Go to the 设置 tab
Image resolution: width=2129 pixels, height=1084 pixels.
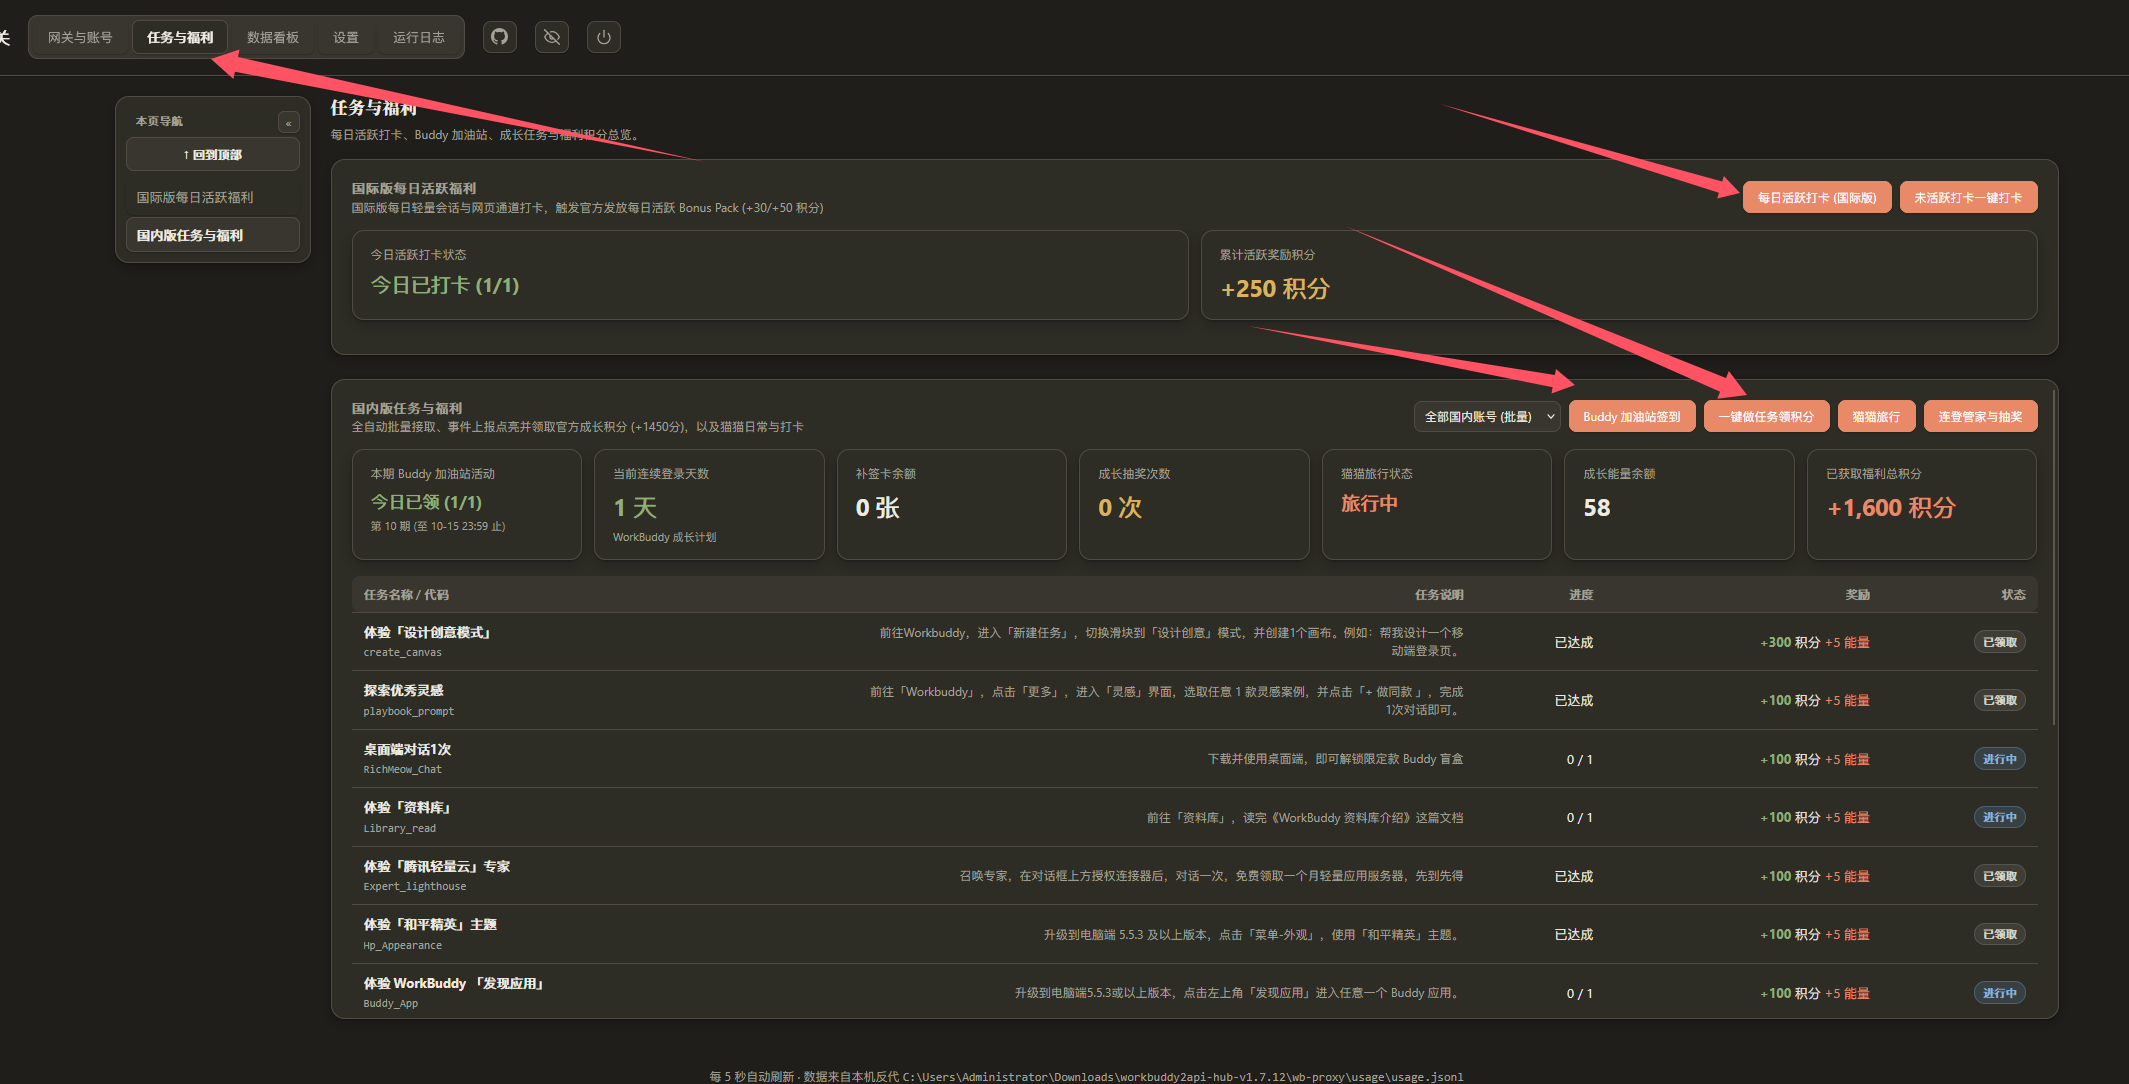pyautogui.click(x=346, y=38)
